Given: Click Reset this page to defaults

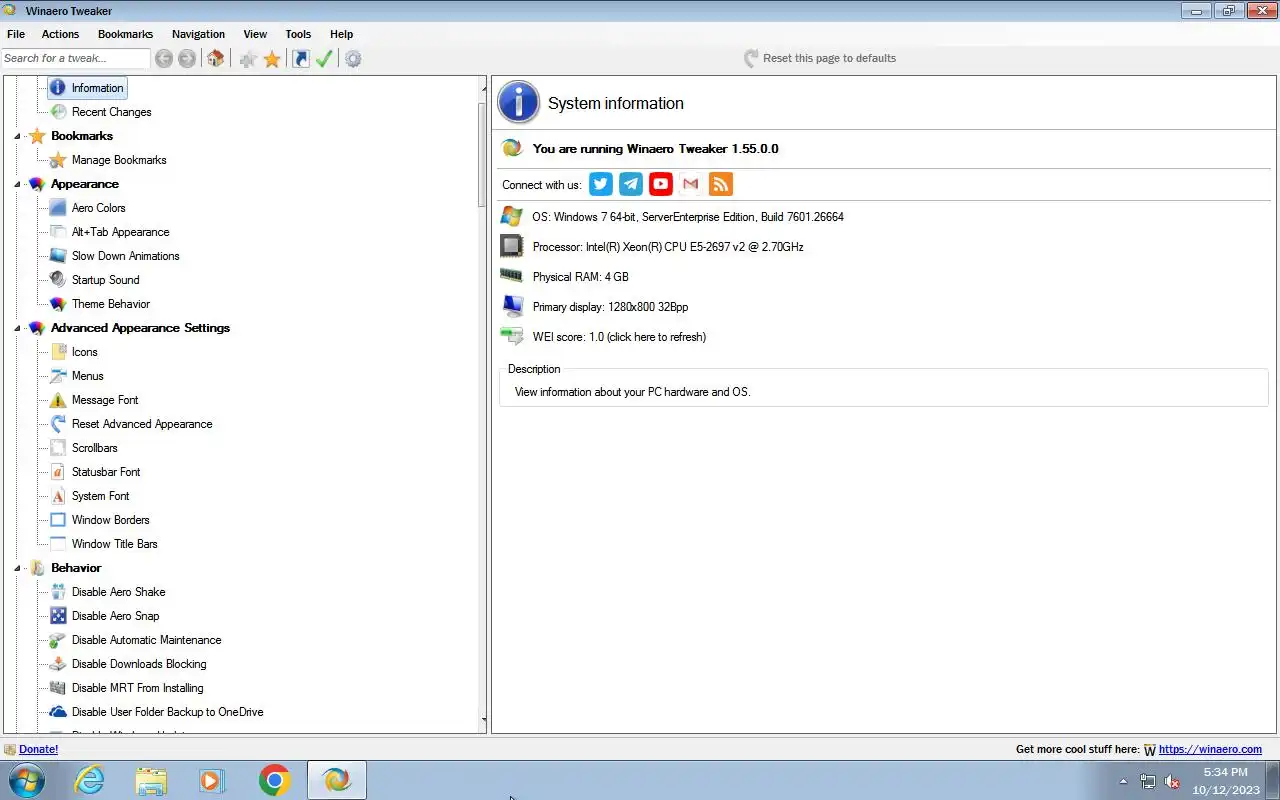Looking at the screenshot, I should click(x=820, y=58).
